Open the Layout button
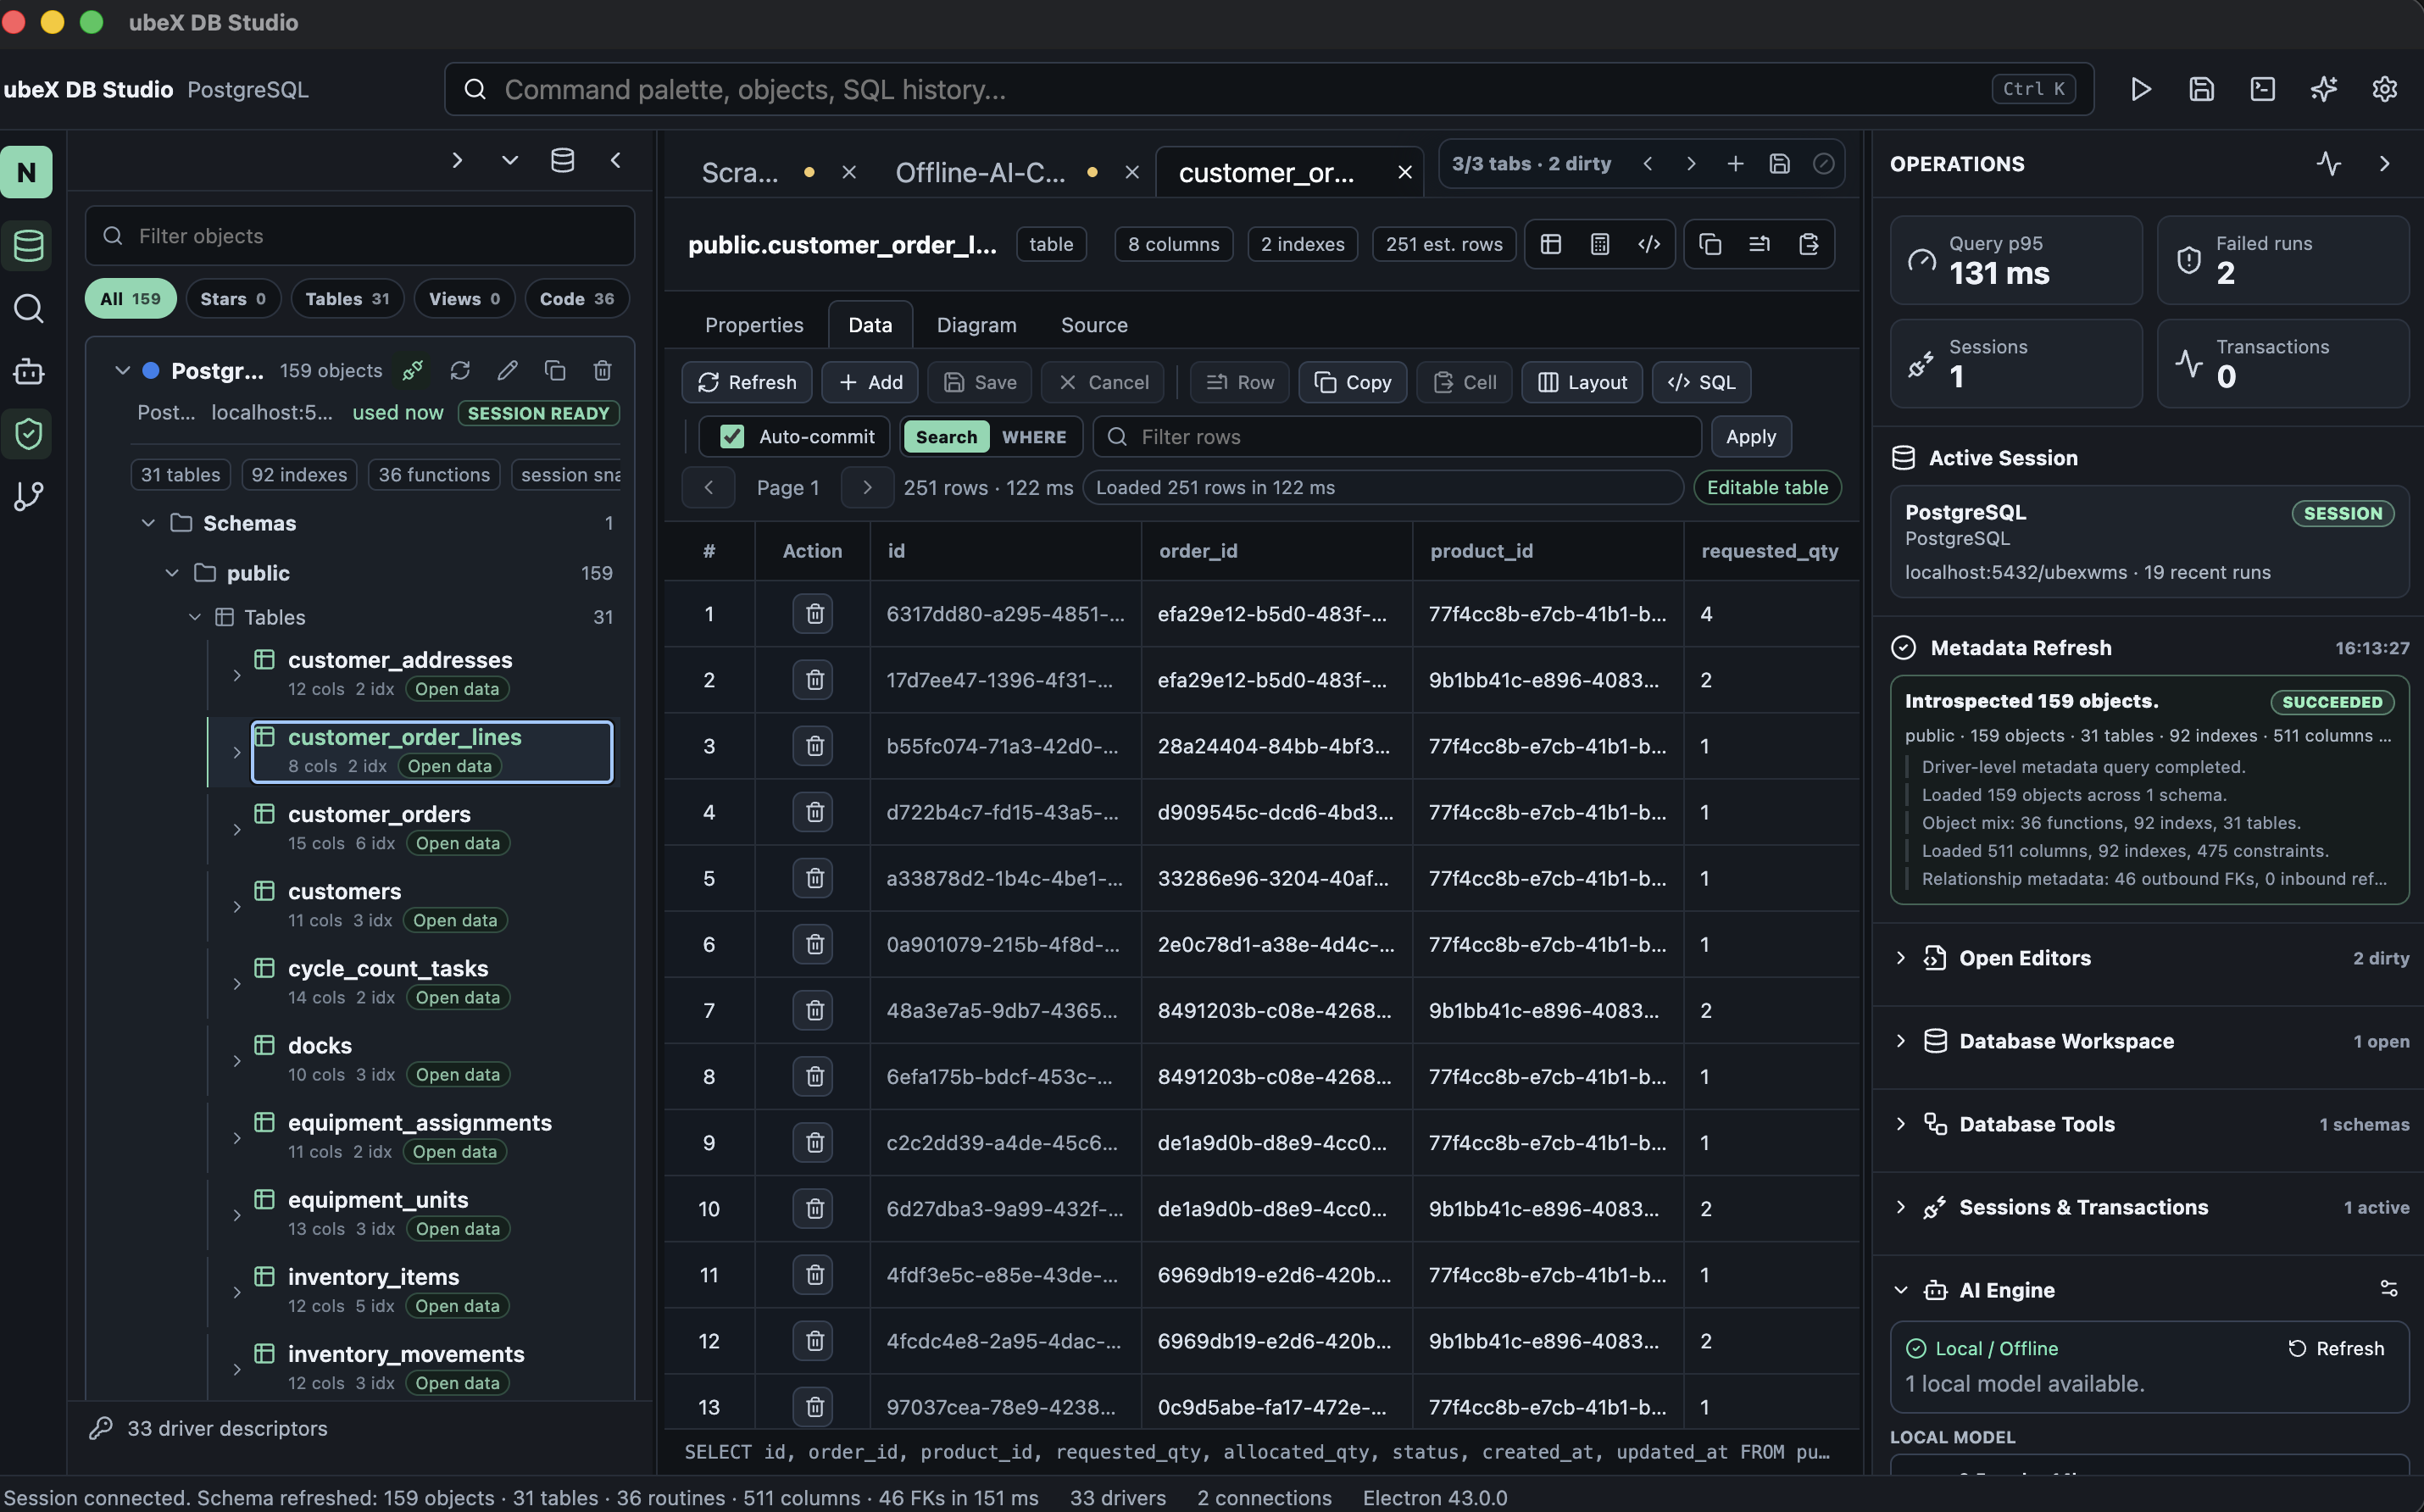Viewport: 2424px width, 1512px height. pos(1582,382)
